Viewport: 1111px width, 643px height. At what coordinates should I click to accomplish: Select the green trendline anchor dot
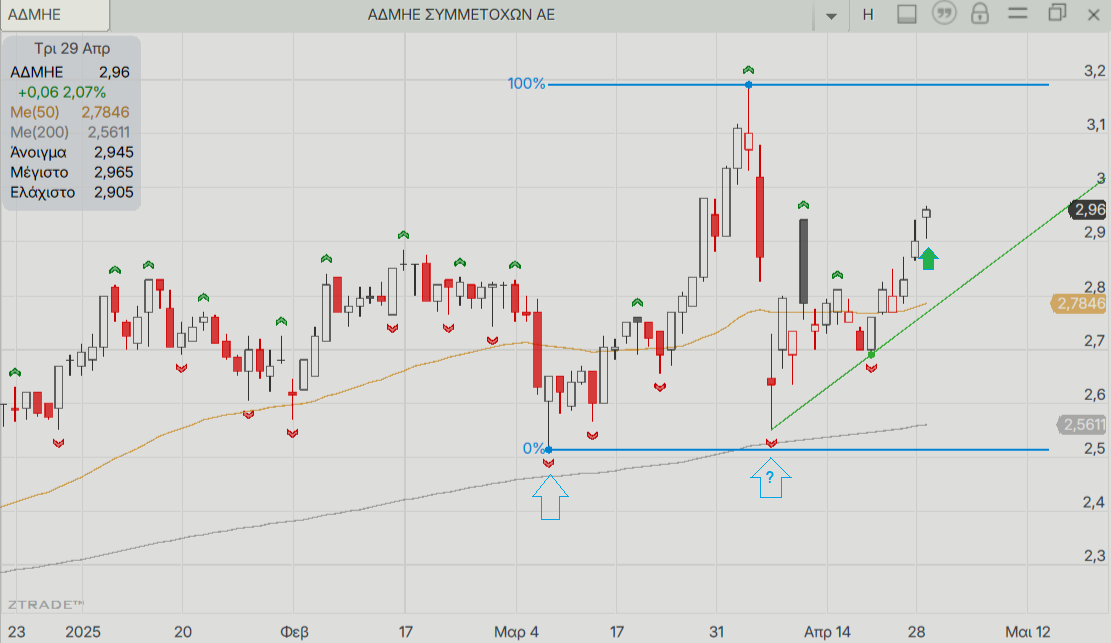(872, 354)
